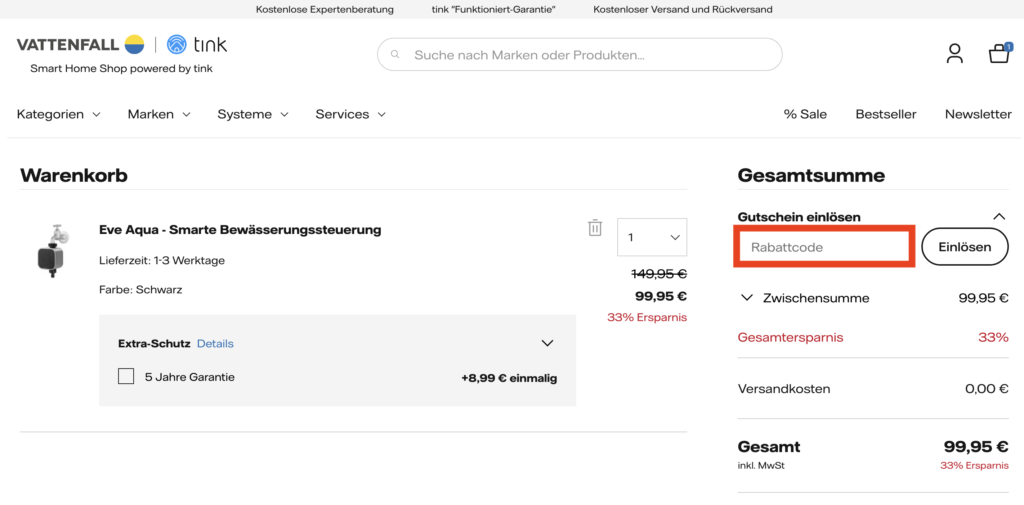The width and height of the screenshot is (1024, 505).
Task: Open the Systeme menu
Action: (x=253, y=114)
